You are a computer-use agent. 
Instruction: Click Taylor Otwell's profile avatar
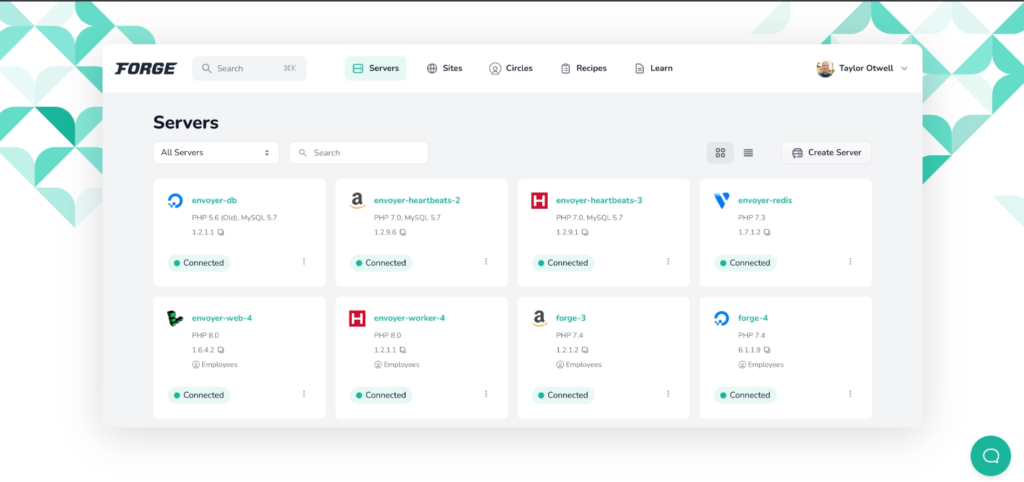pos(825,69)
